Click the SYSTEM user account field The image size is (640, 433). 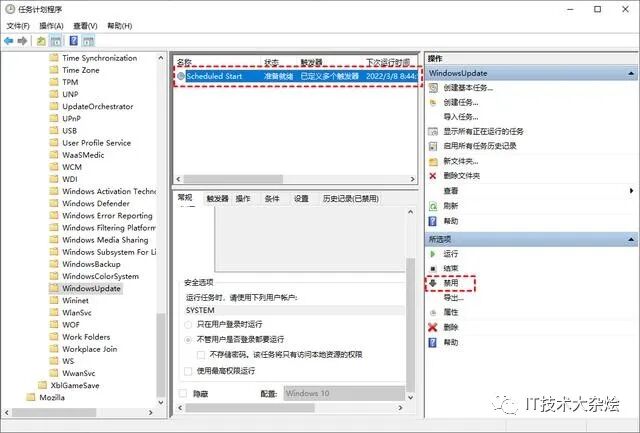pos(294,311)
